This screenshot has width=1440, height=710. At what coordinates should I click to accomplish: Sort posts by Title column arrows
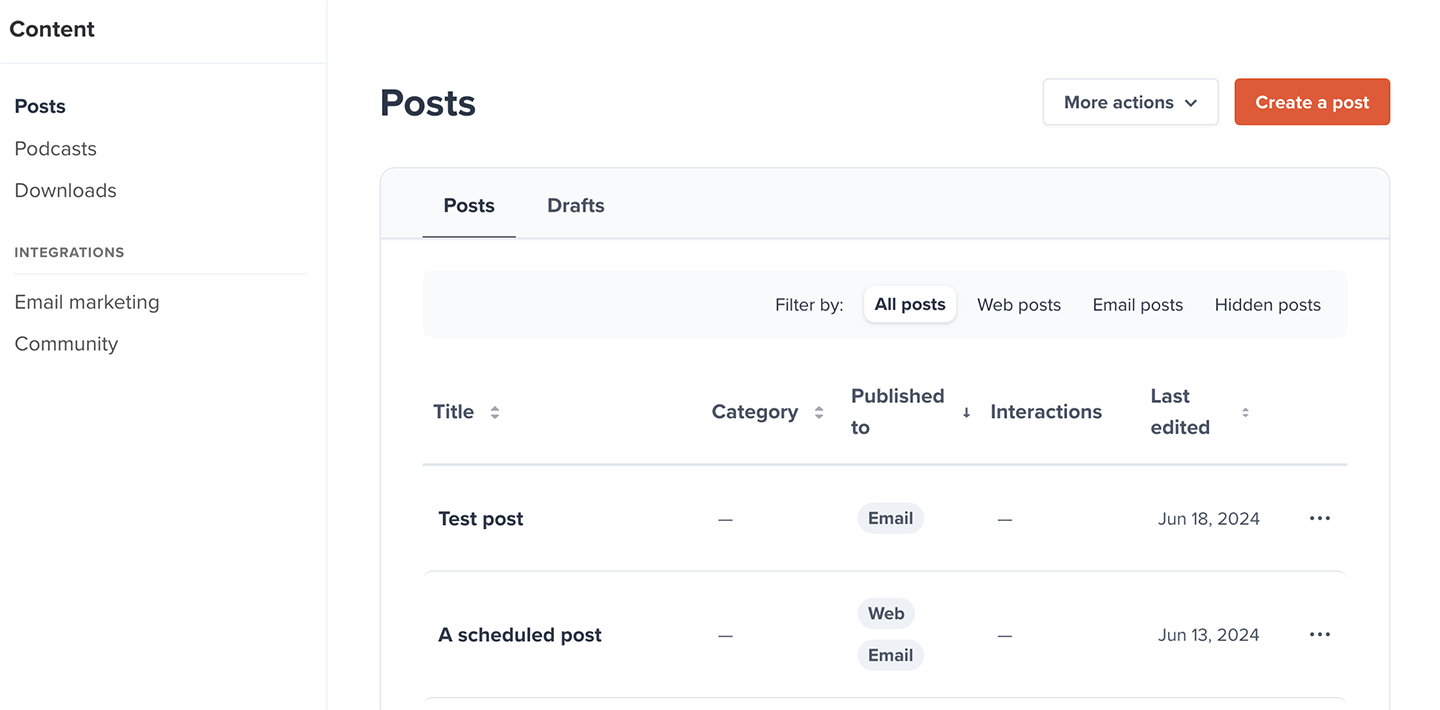point(495,412)
